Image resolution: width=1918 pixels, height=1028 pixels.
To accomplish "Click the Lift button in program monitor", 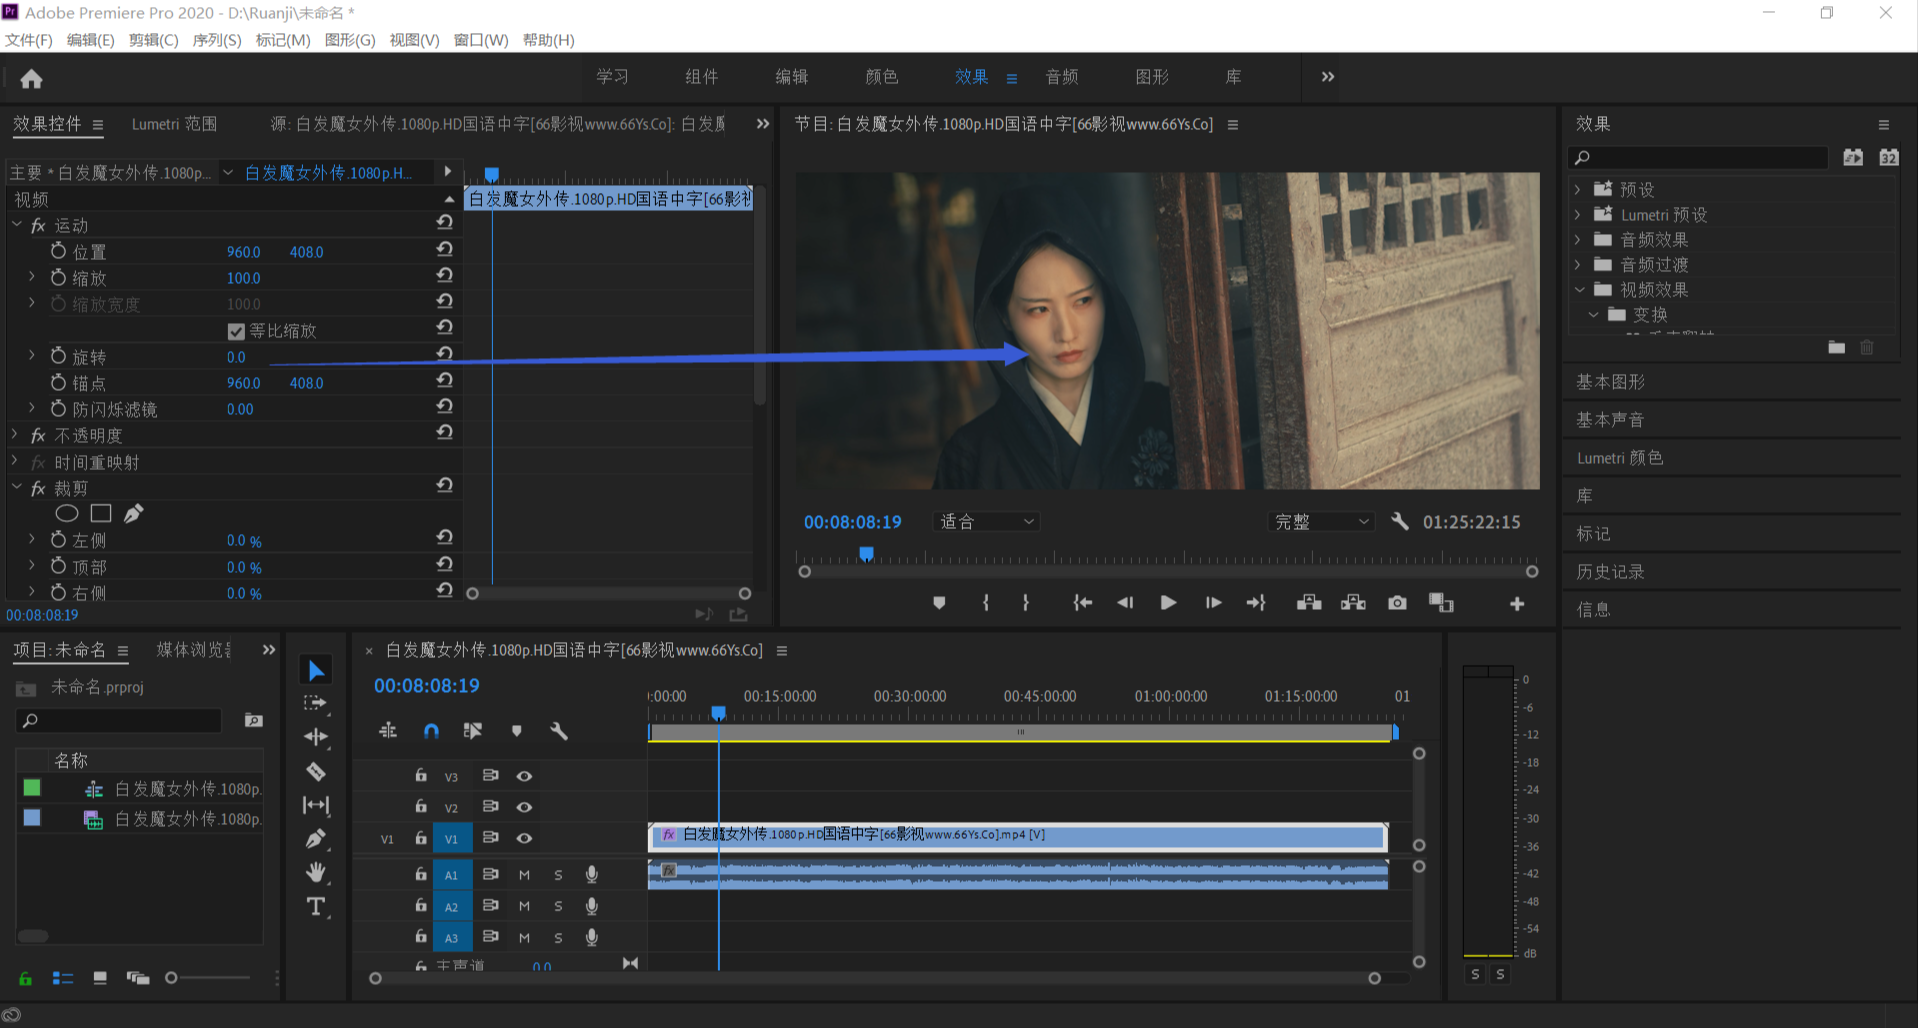I will click(1309, 603).
